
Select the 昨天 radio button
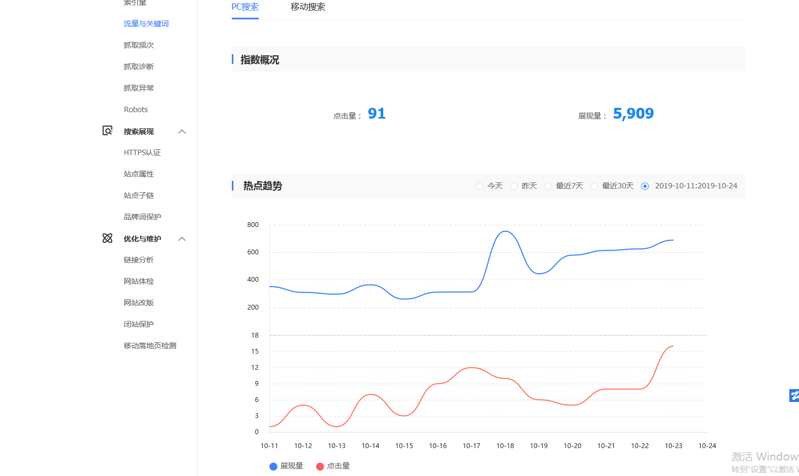tap(514, 186)
